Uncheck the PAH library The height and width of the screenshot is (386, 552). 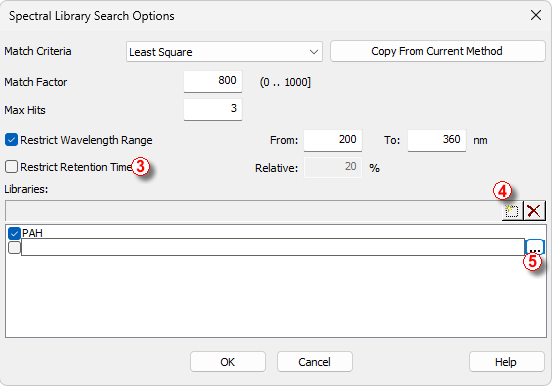[x=14, y=233]
